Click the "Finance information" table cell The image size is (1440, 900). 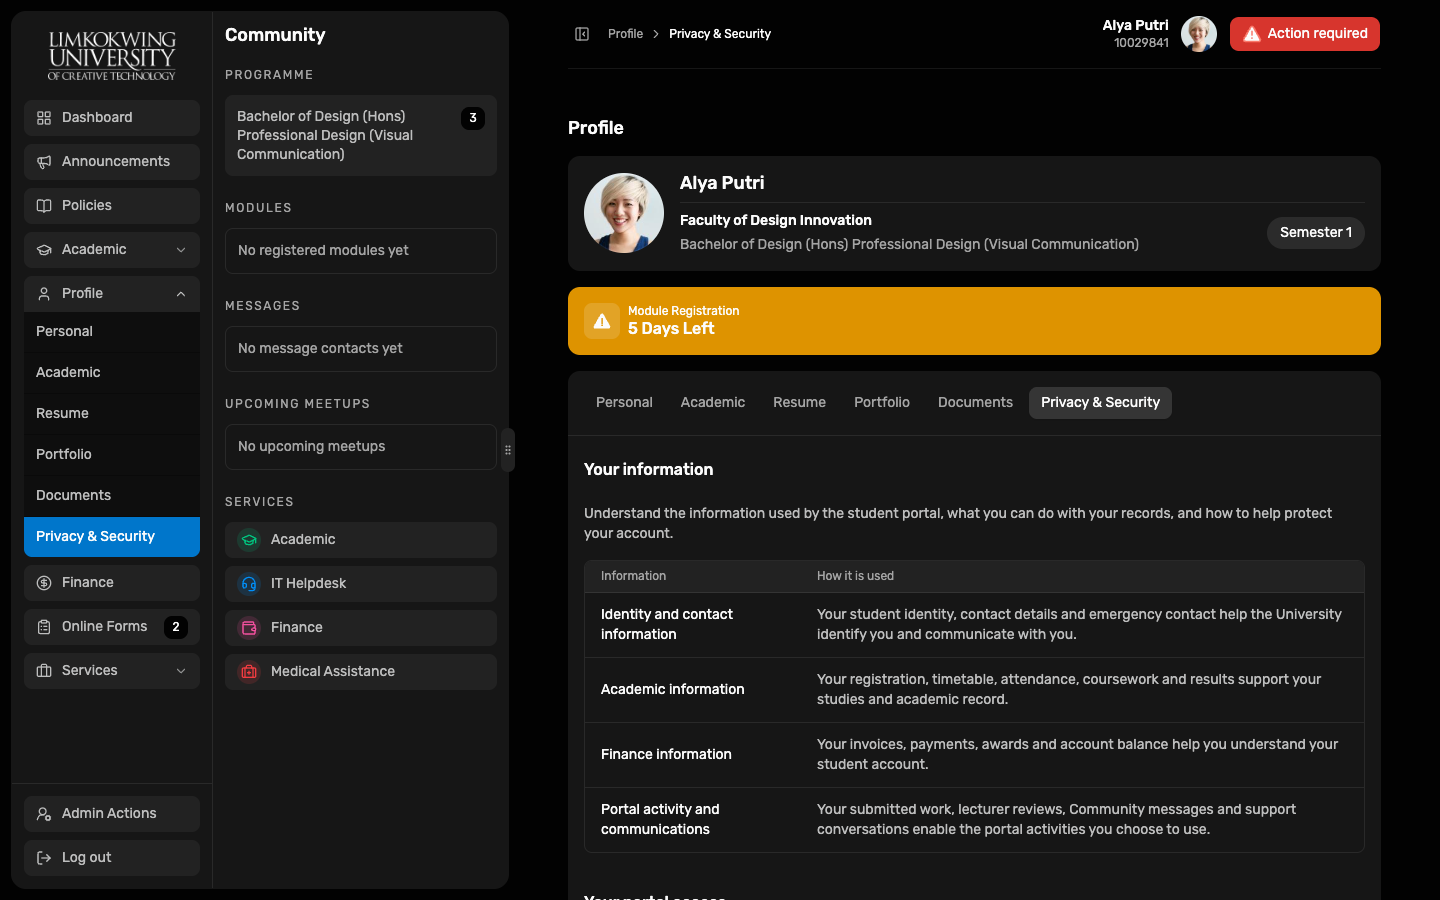click(666, 755)
